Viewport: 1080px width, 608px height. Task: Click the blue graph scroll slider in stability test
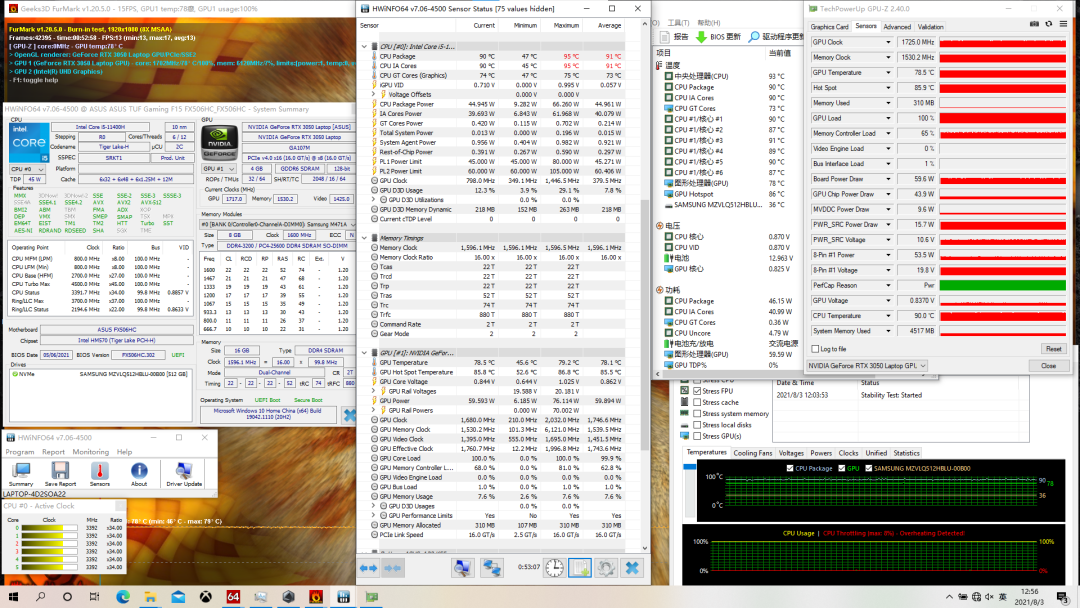coord(689,467)
